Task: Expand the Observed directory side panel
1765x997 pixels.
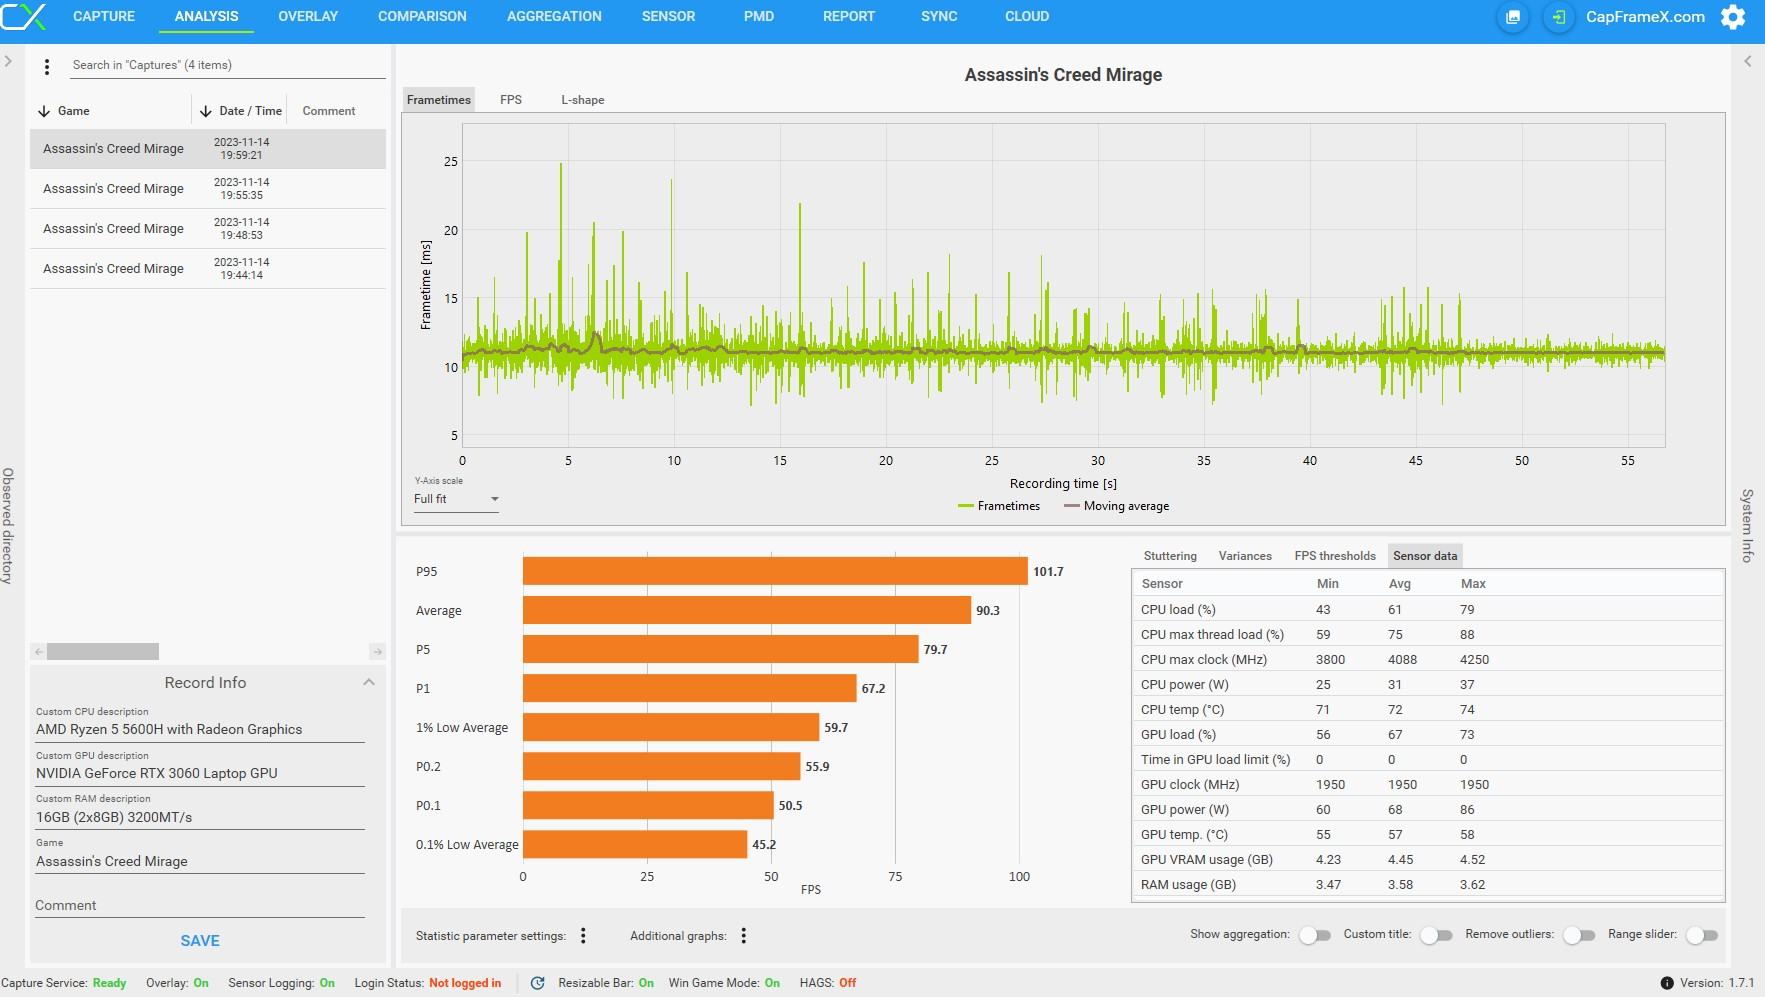Action: click(x=8, y=61)
